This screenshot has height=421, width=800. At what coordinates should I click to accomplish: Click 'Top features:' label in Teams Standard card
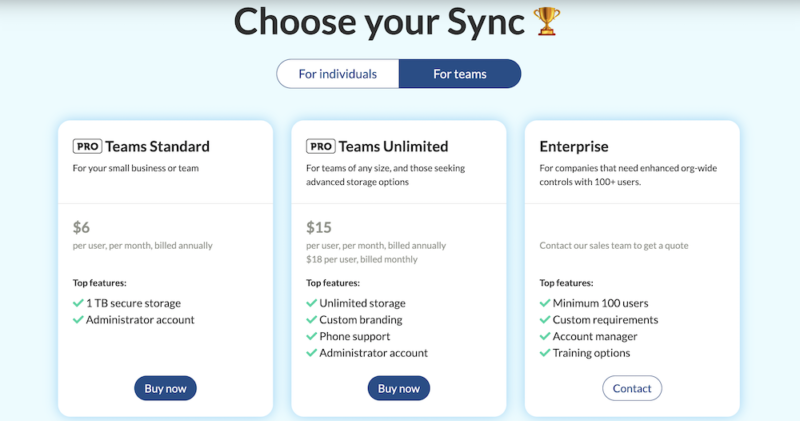click(99, 283)
